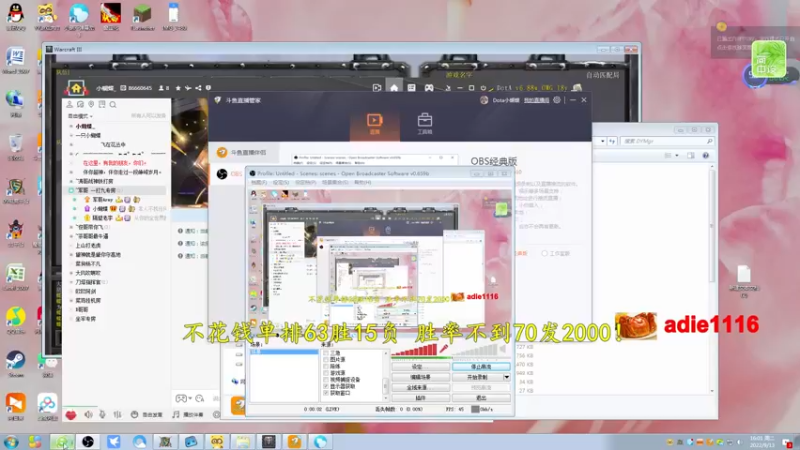
Task: Click the 全域来源 button in OBS
Action: click(x=420, y=387)
